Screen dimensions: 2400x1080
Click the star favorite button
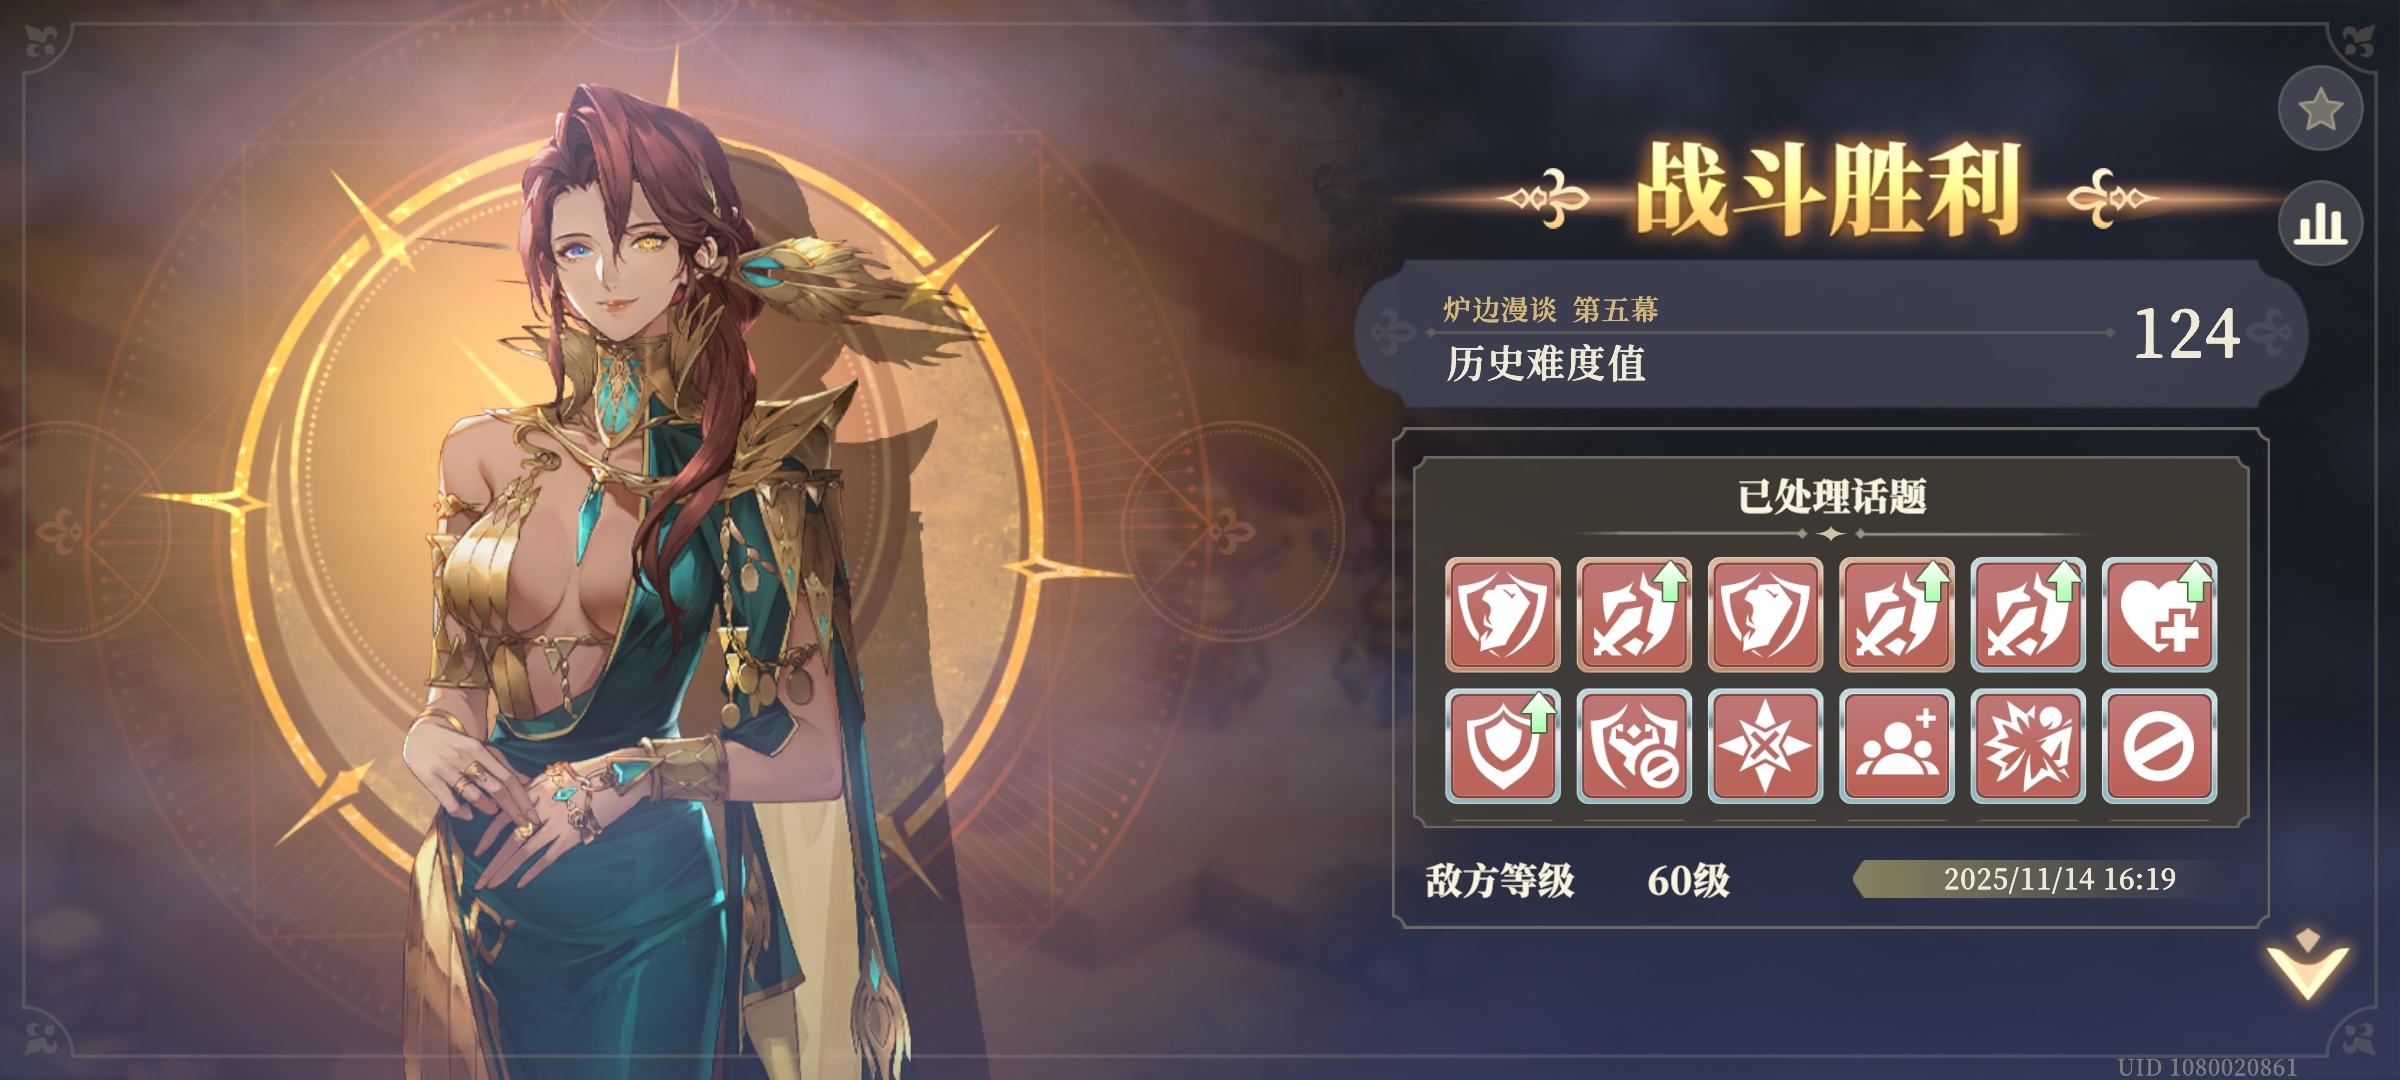click(2320, 109)
